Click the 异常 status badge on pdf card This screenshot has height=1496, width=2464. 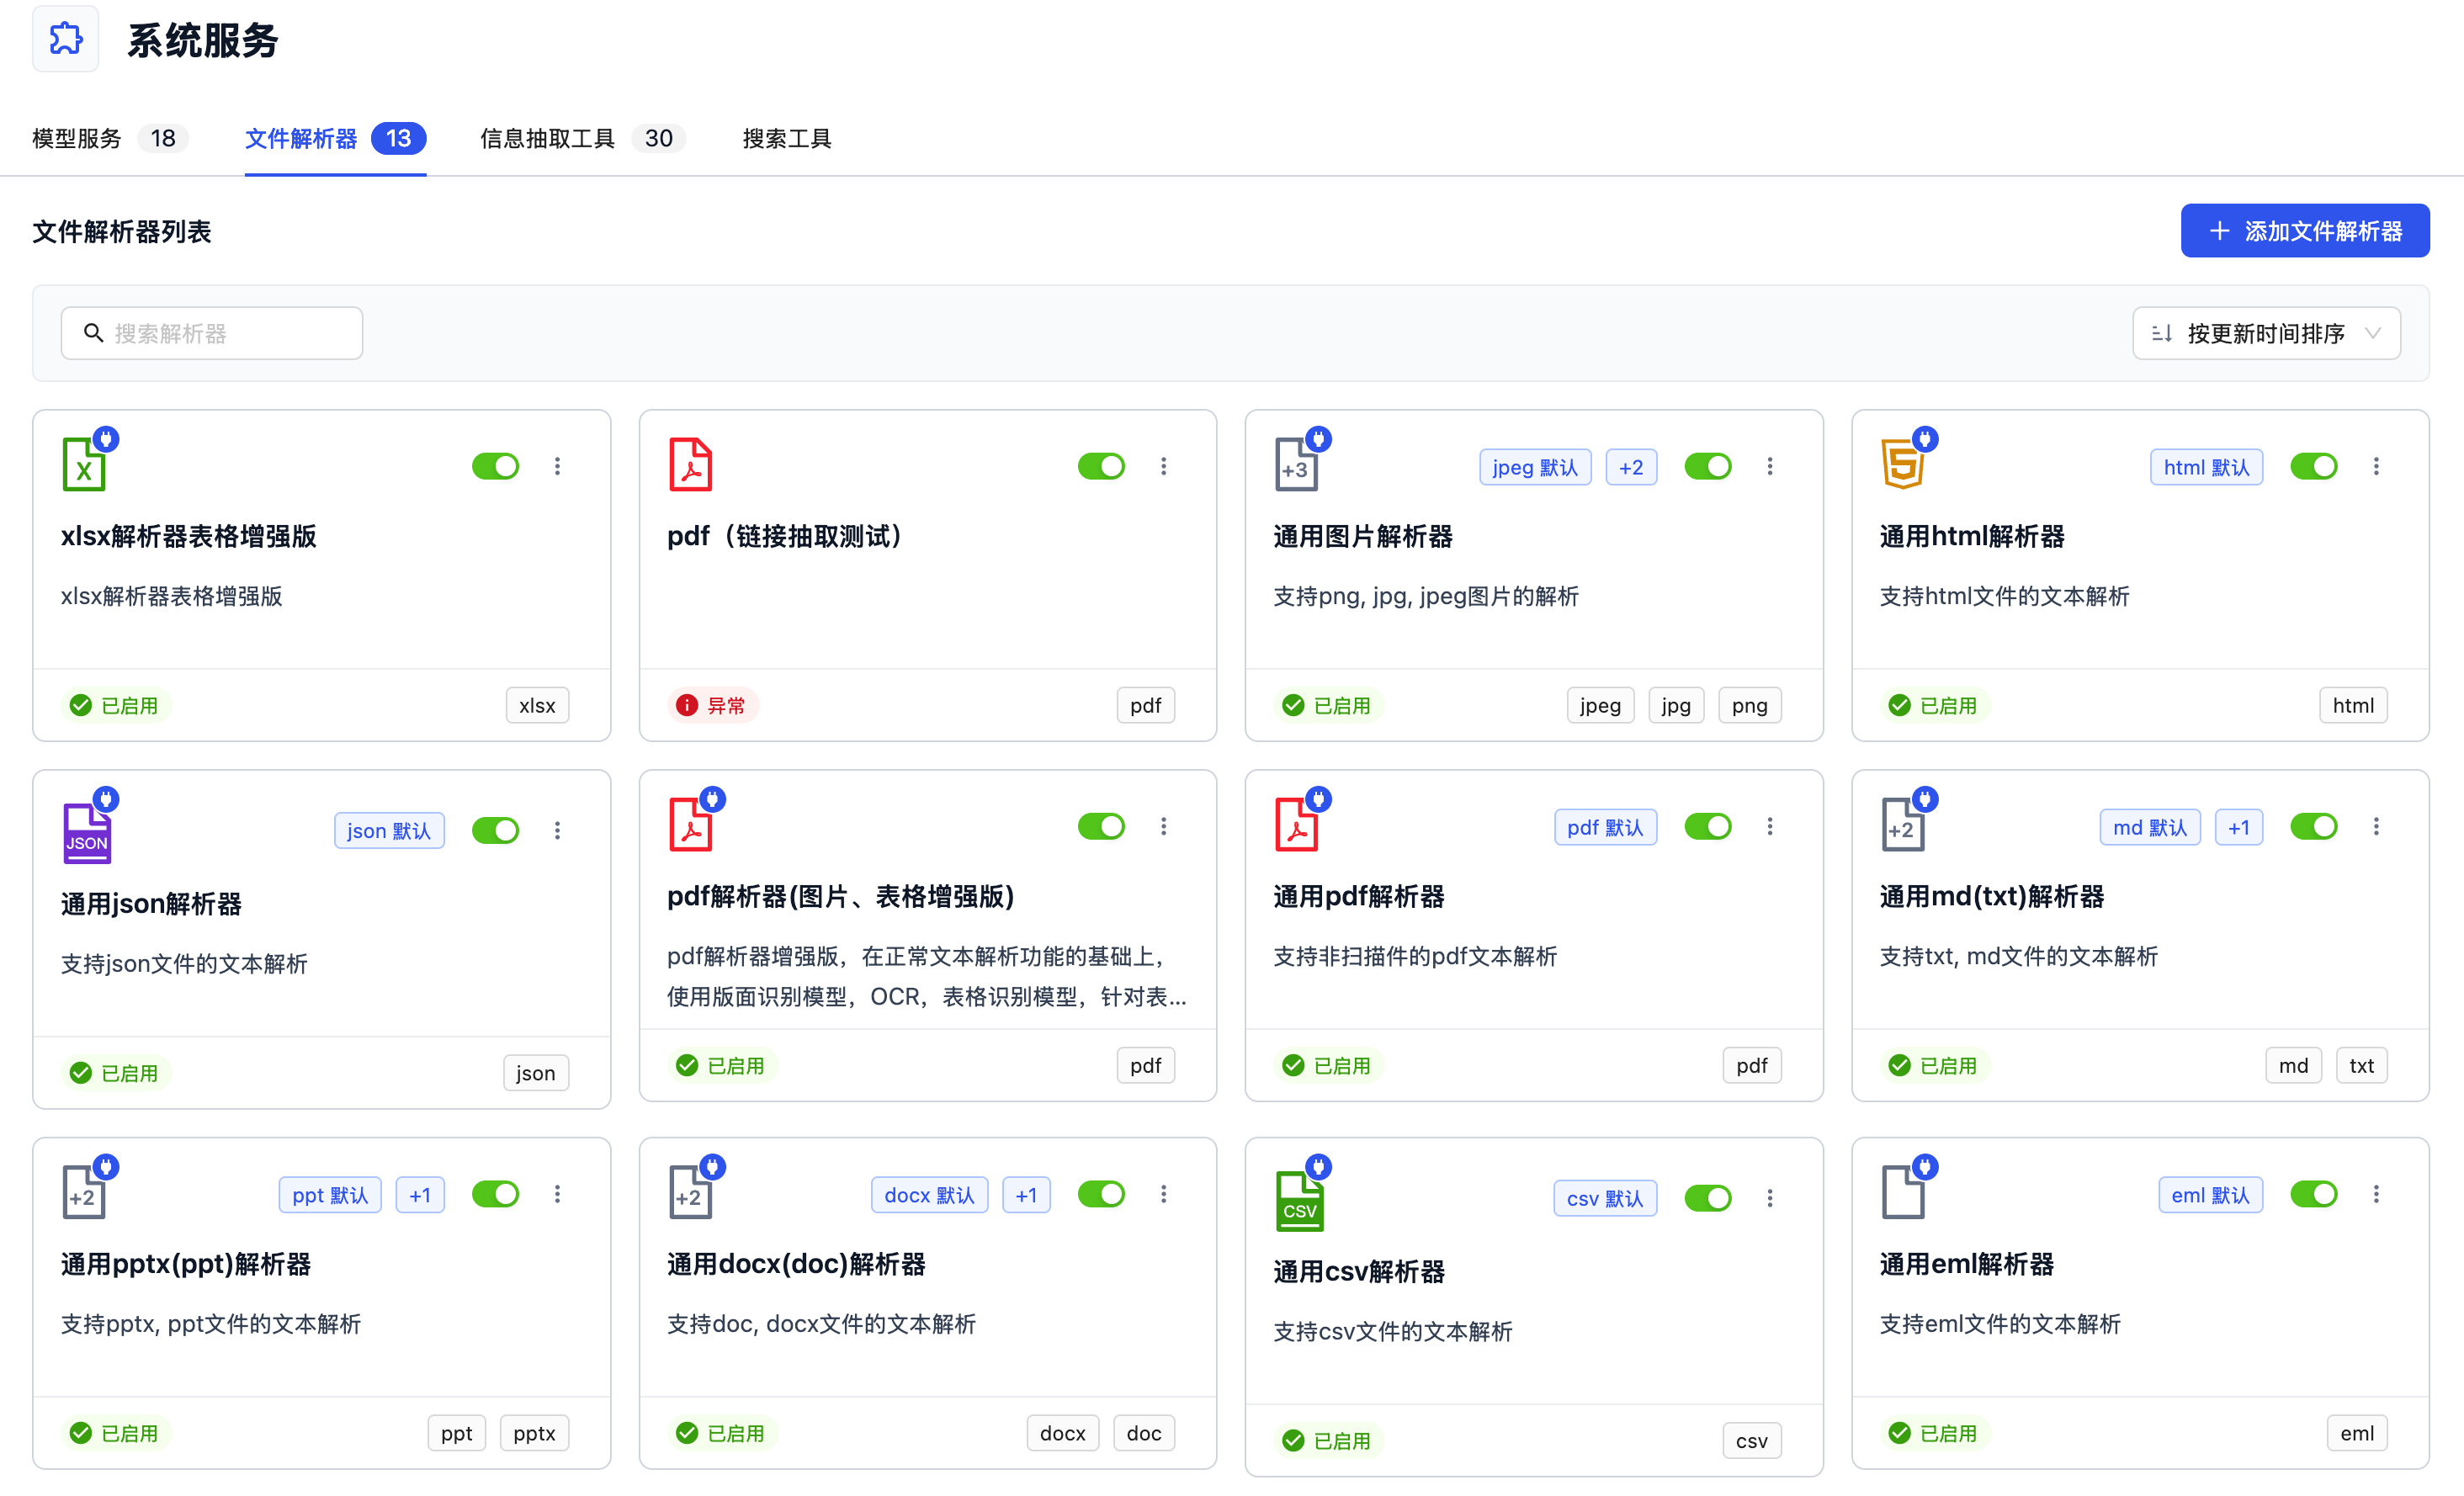pos(712,706)
